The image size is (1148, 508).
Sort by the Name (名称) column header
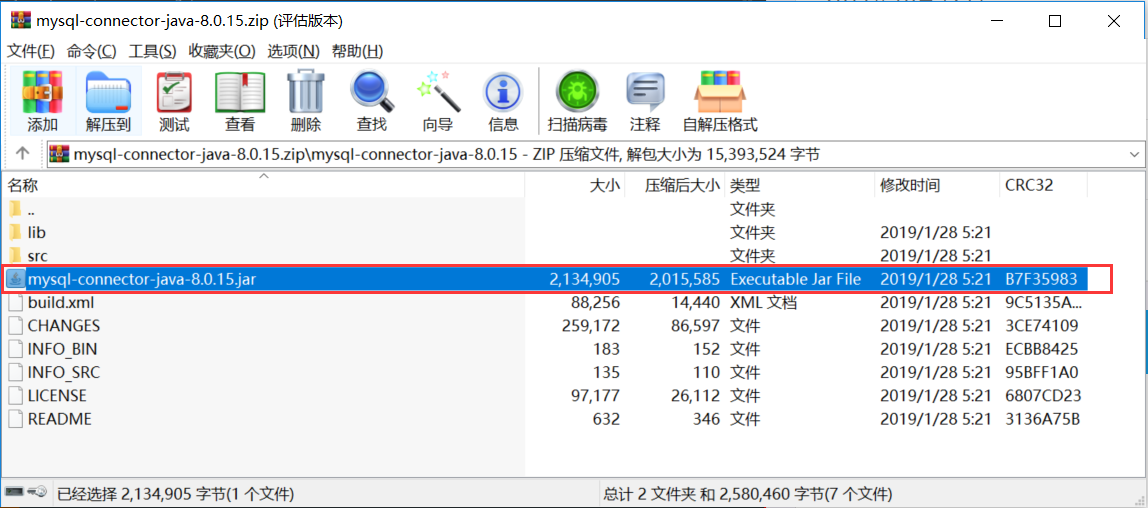click(23, 185)
